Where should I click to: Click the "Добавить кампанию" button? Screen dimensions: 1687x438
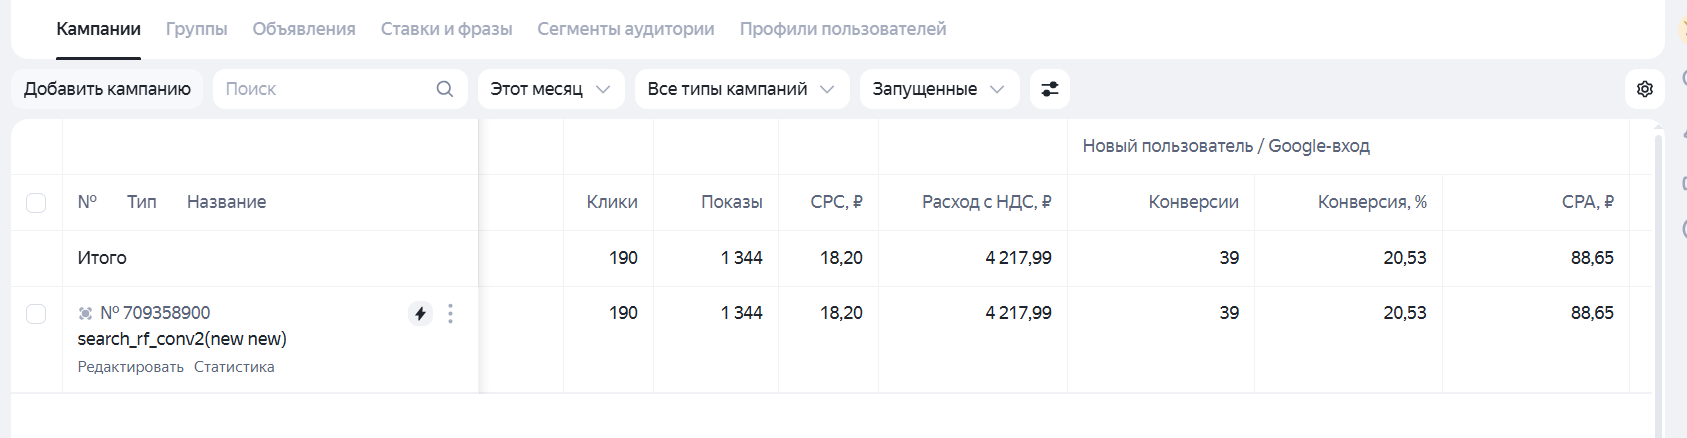(x=107, y=89)
